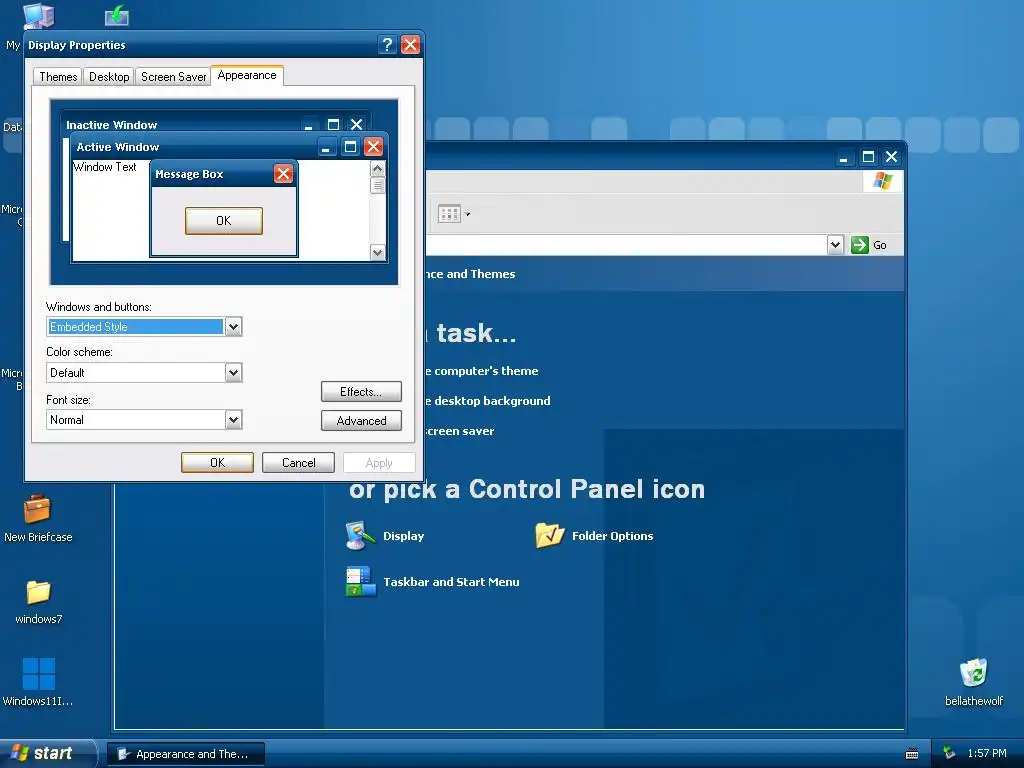Click the 1:57 PM clock

pos(987,753)
